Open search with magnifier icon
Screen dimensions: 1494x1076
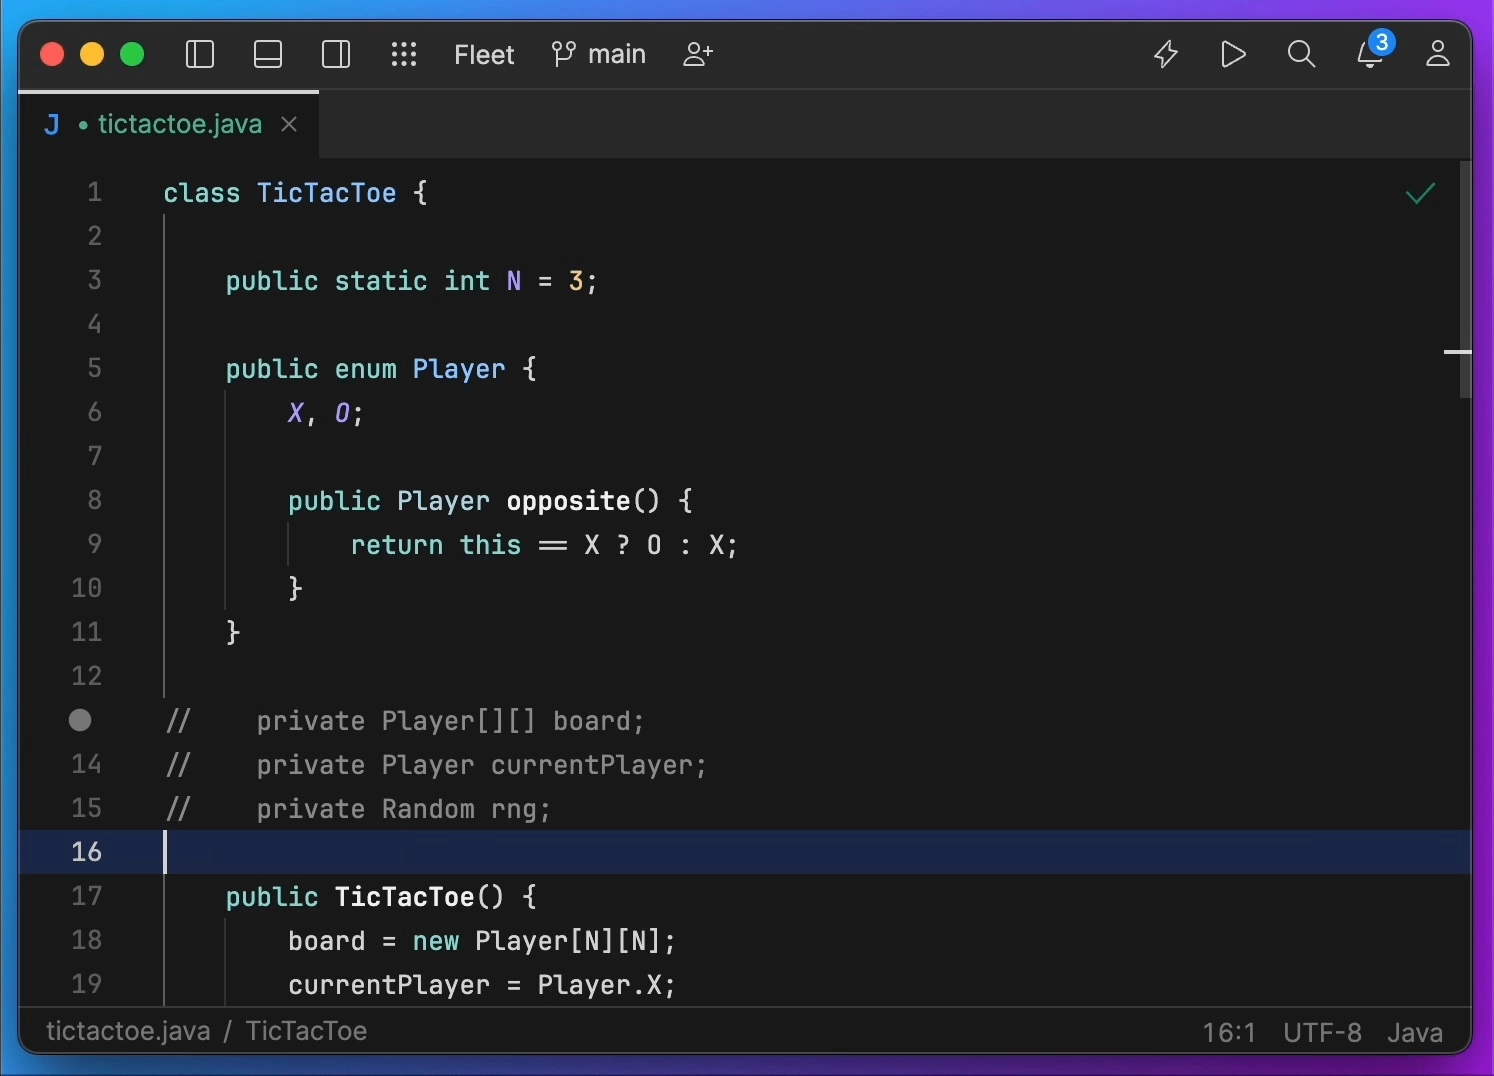(1301, 54)
